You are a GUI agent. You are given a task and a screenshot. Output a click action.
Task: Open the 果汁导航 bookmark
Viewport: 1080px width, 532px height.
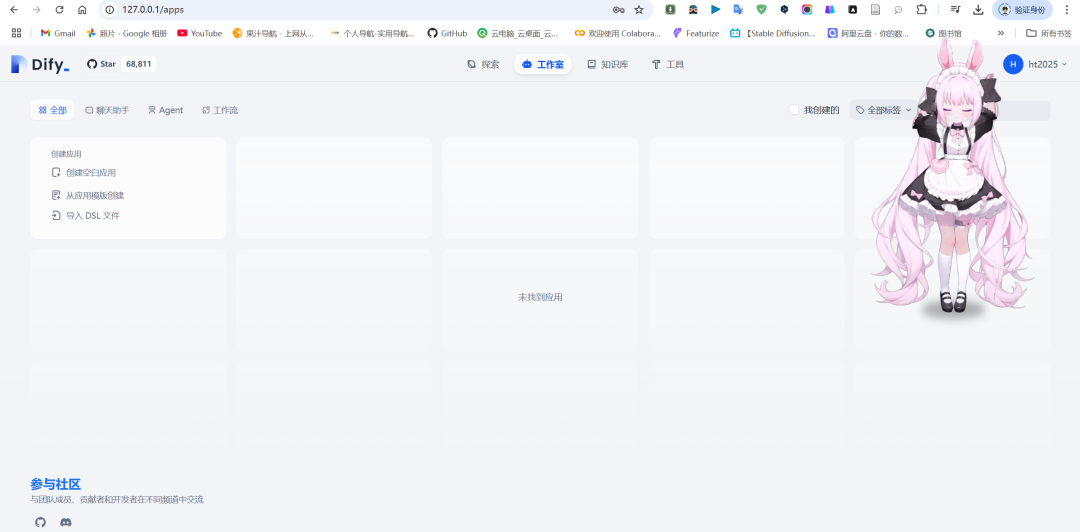[273, 33]
